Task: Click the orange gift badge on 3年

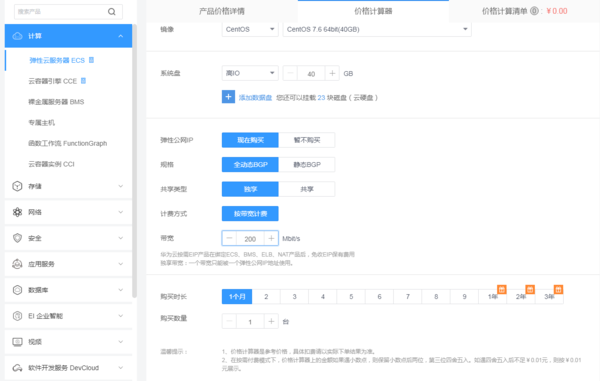Action: click(x=558, y=289)
